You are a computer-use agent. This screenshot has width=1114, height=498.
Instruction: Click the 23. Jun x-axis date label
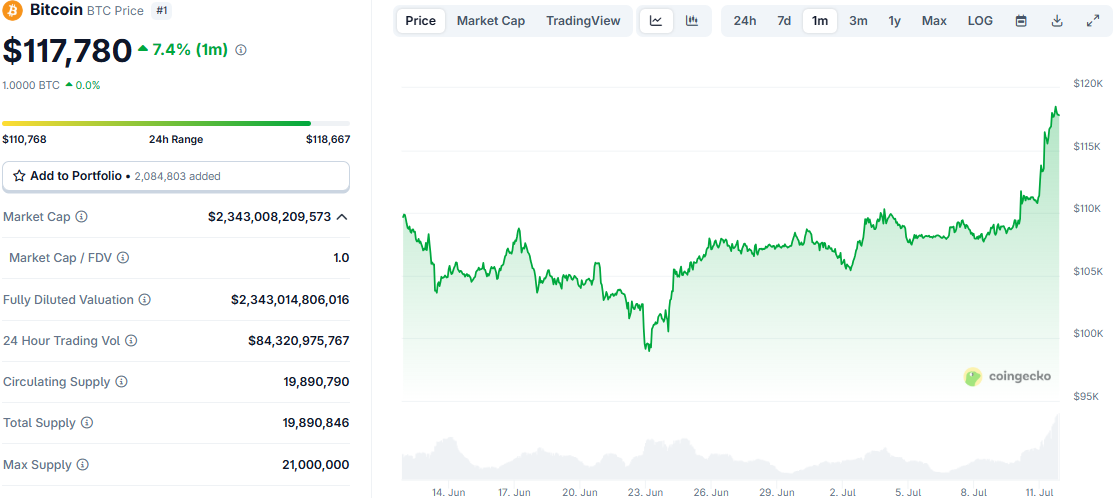(x=645, y=492)
